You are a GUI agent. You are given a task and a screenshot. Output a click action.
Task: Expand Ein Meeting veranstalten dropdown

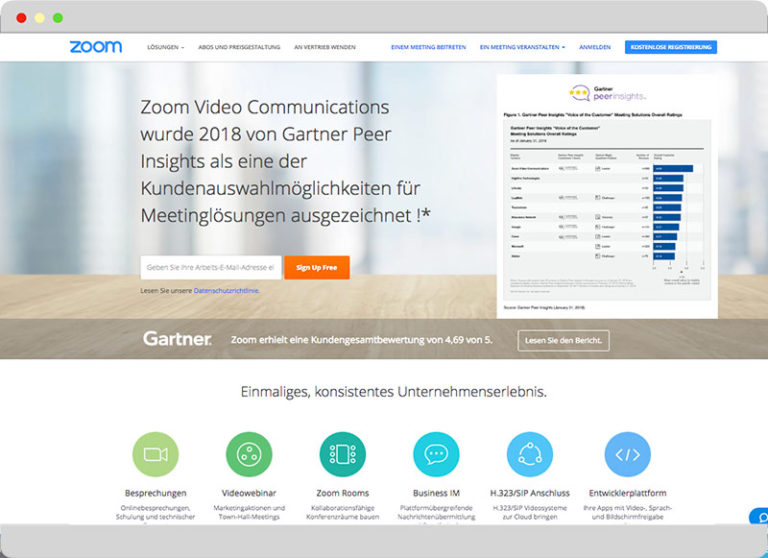pyautogui.click(x=522, y=48)
